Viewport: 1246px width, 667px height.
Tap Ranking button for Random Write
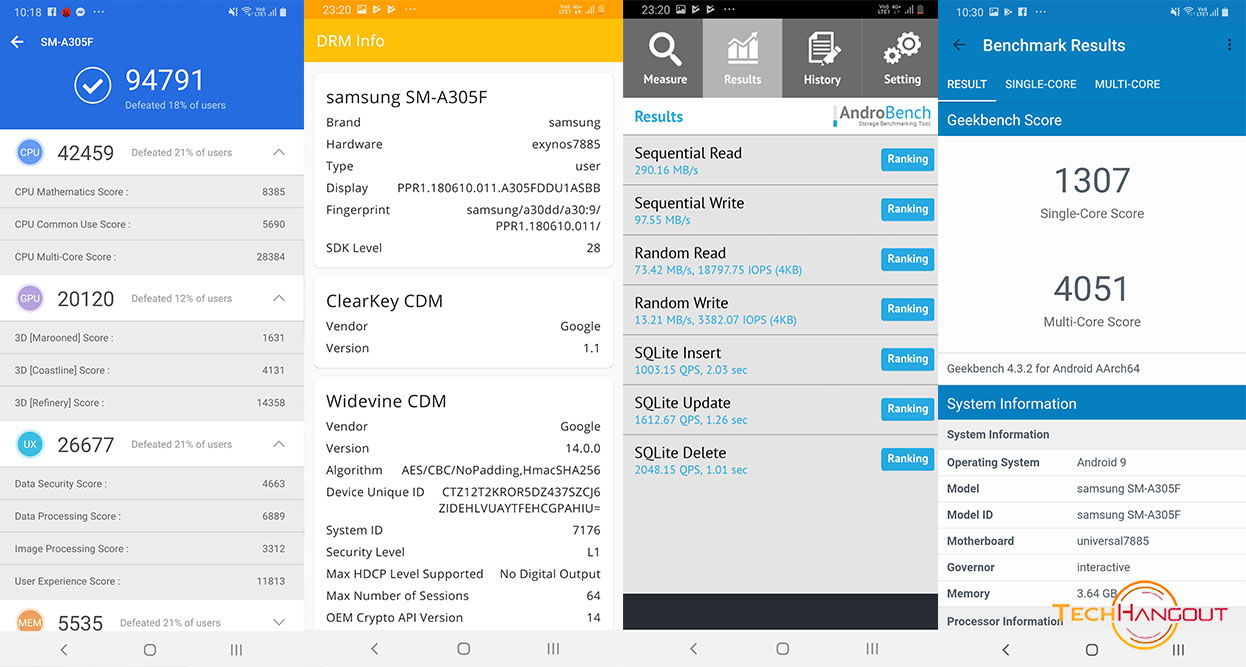pos(908,309)
